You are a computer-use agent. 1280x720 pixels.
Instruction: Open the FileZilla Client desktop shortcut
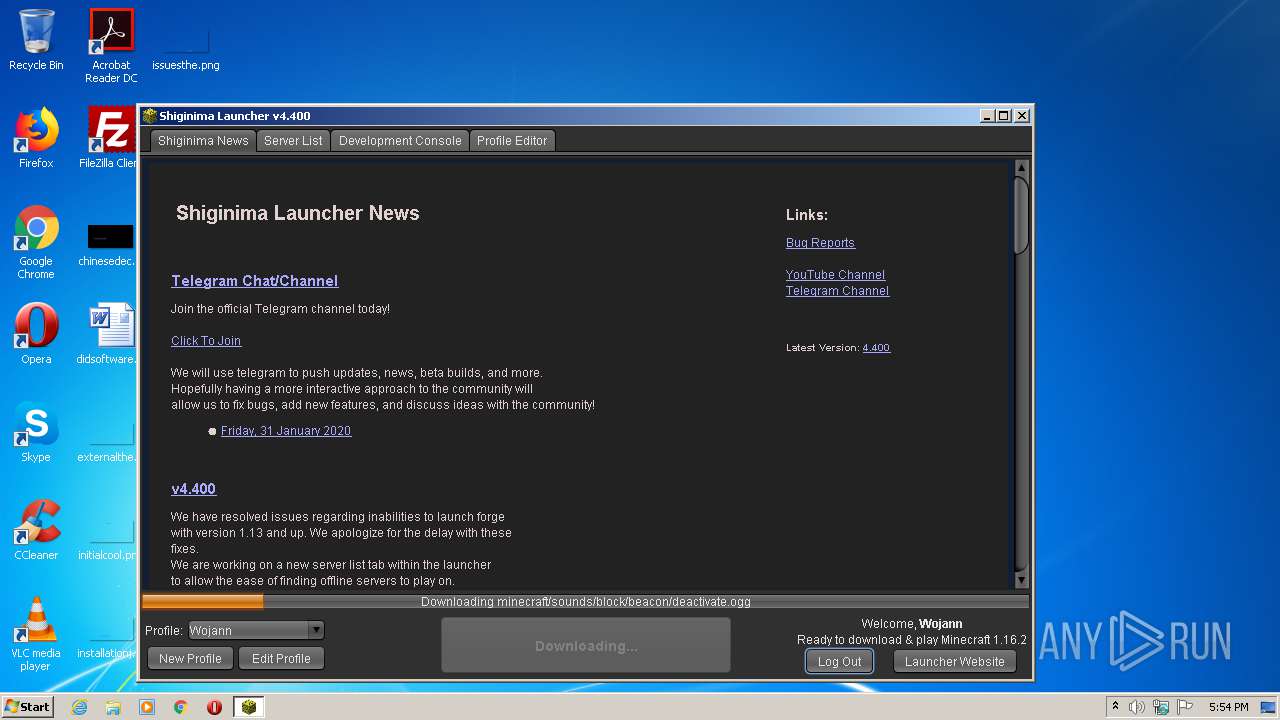[110, 138]
